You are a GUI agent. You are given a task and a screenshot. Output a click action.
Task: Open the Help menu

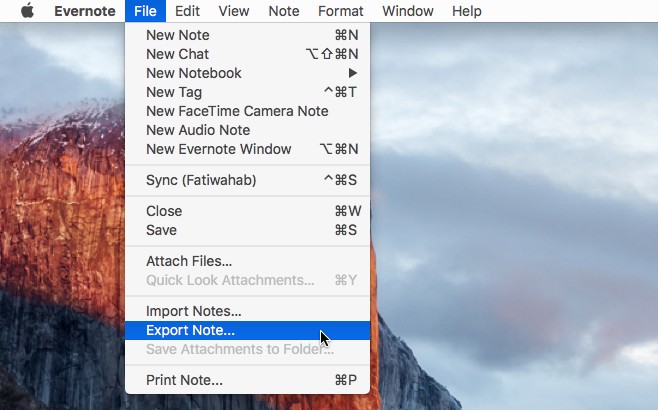click(467, 11)
